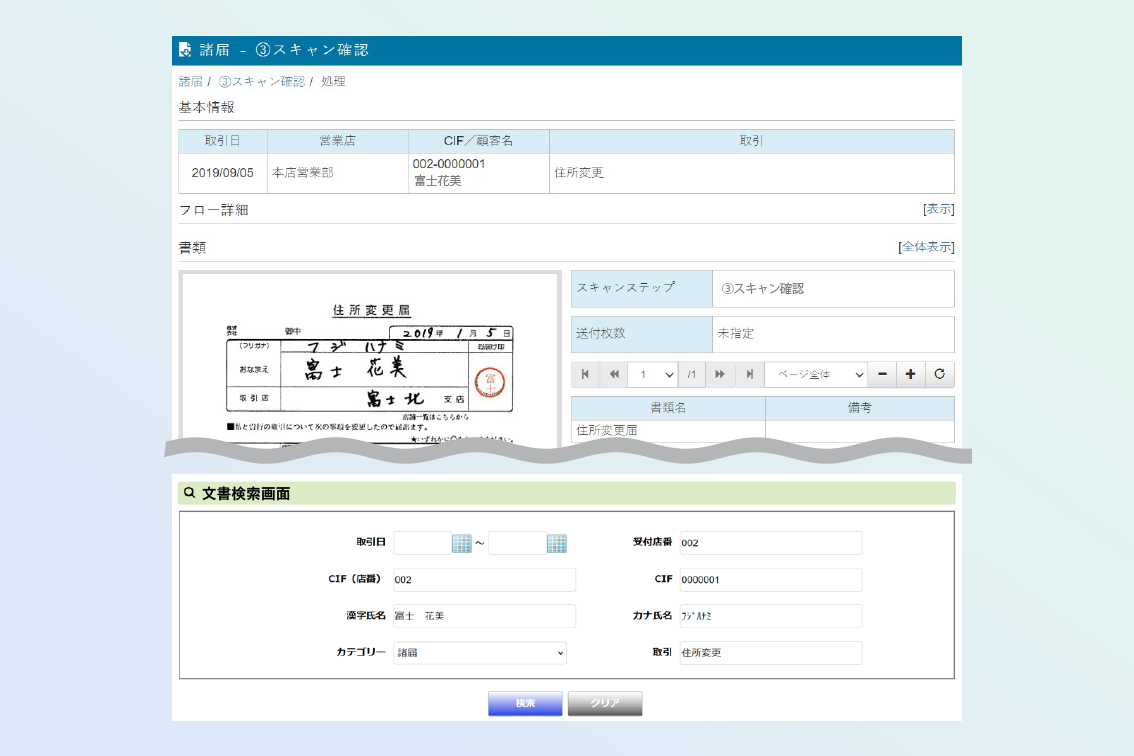Open the page number dropdown
1134x756 pixels.
[653, 375]
